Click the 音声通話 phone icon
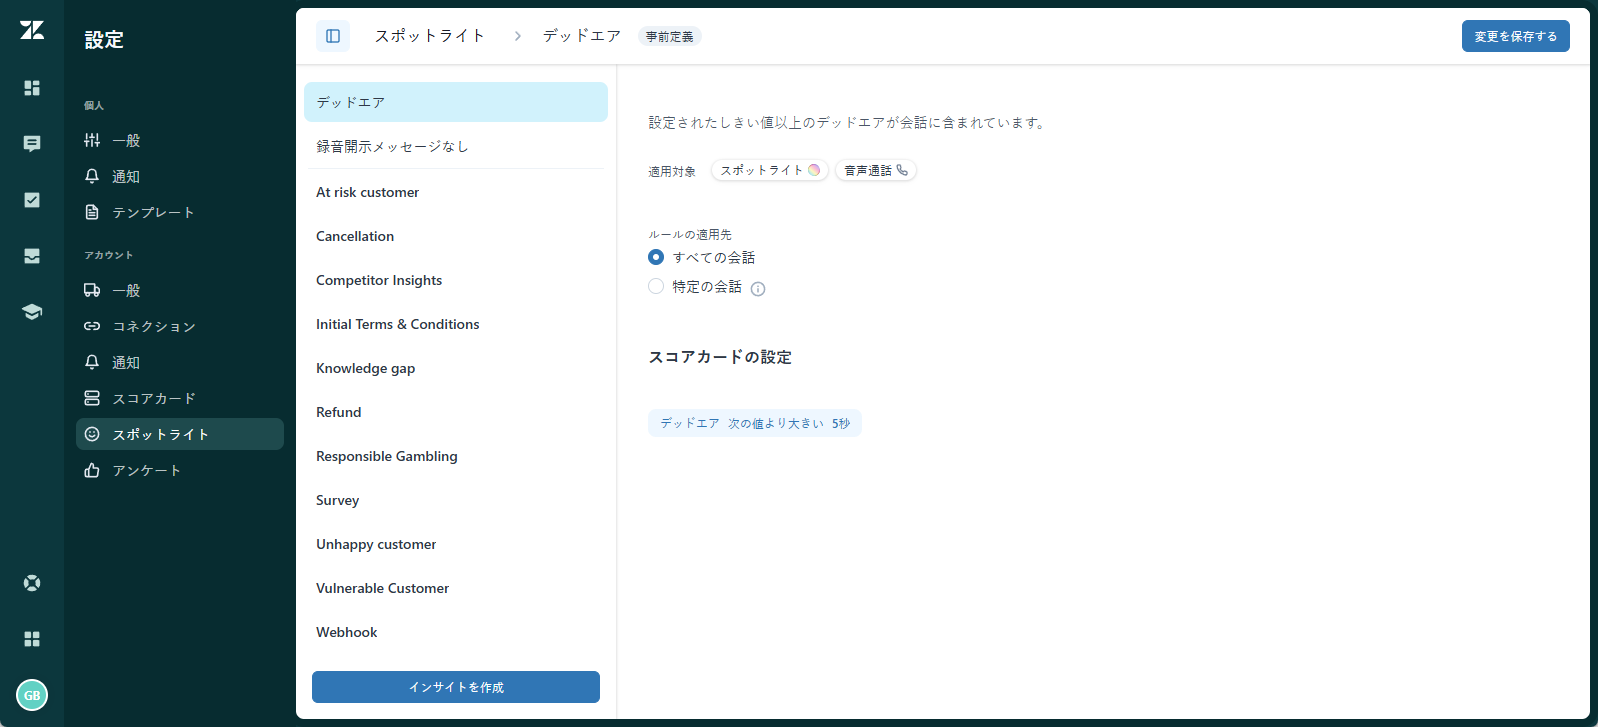1598x727 pixels. tap(902, 170)
